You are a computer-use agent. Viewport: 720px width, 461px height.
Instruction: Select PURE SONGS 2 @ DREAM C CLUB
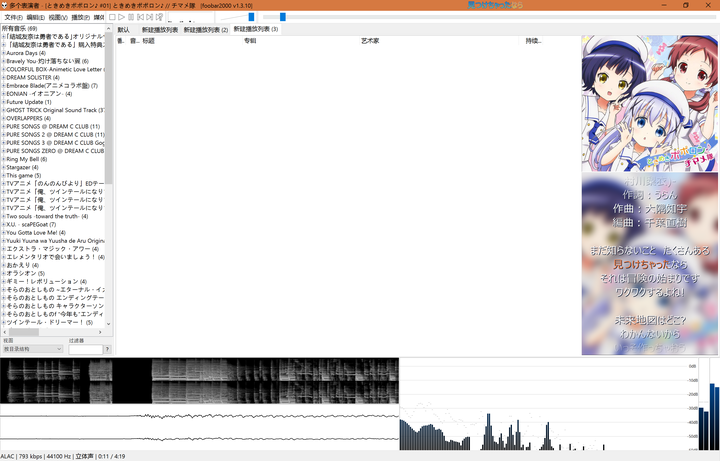55,135
